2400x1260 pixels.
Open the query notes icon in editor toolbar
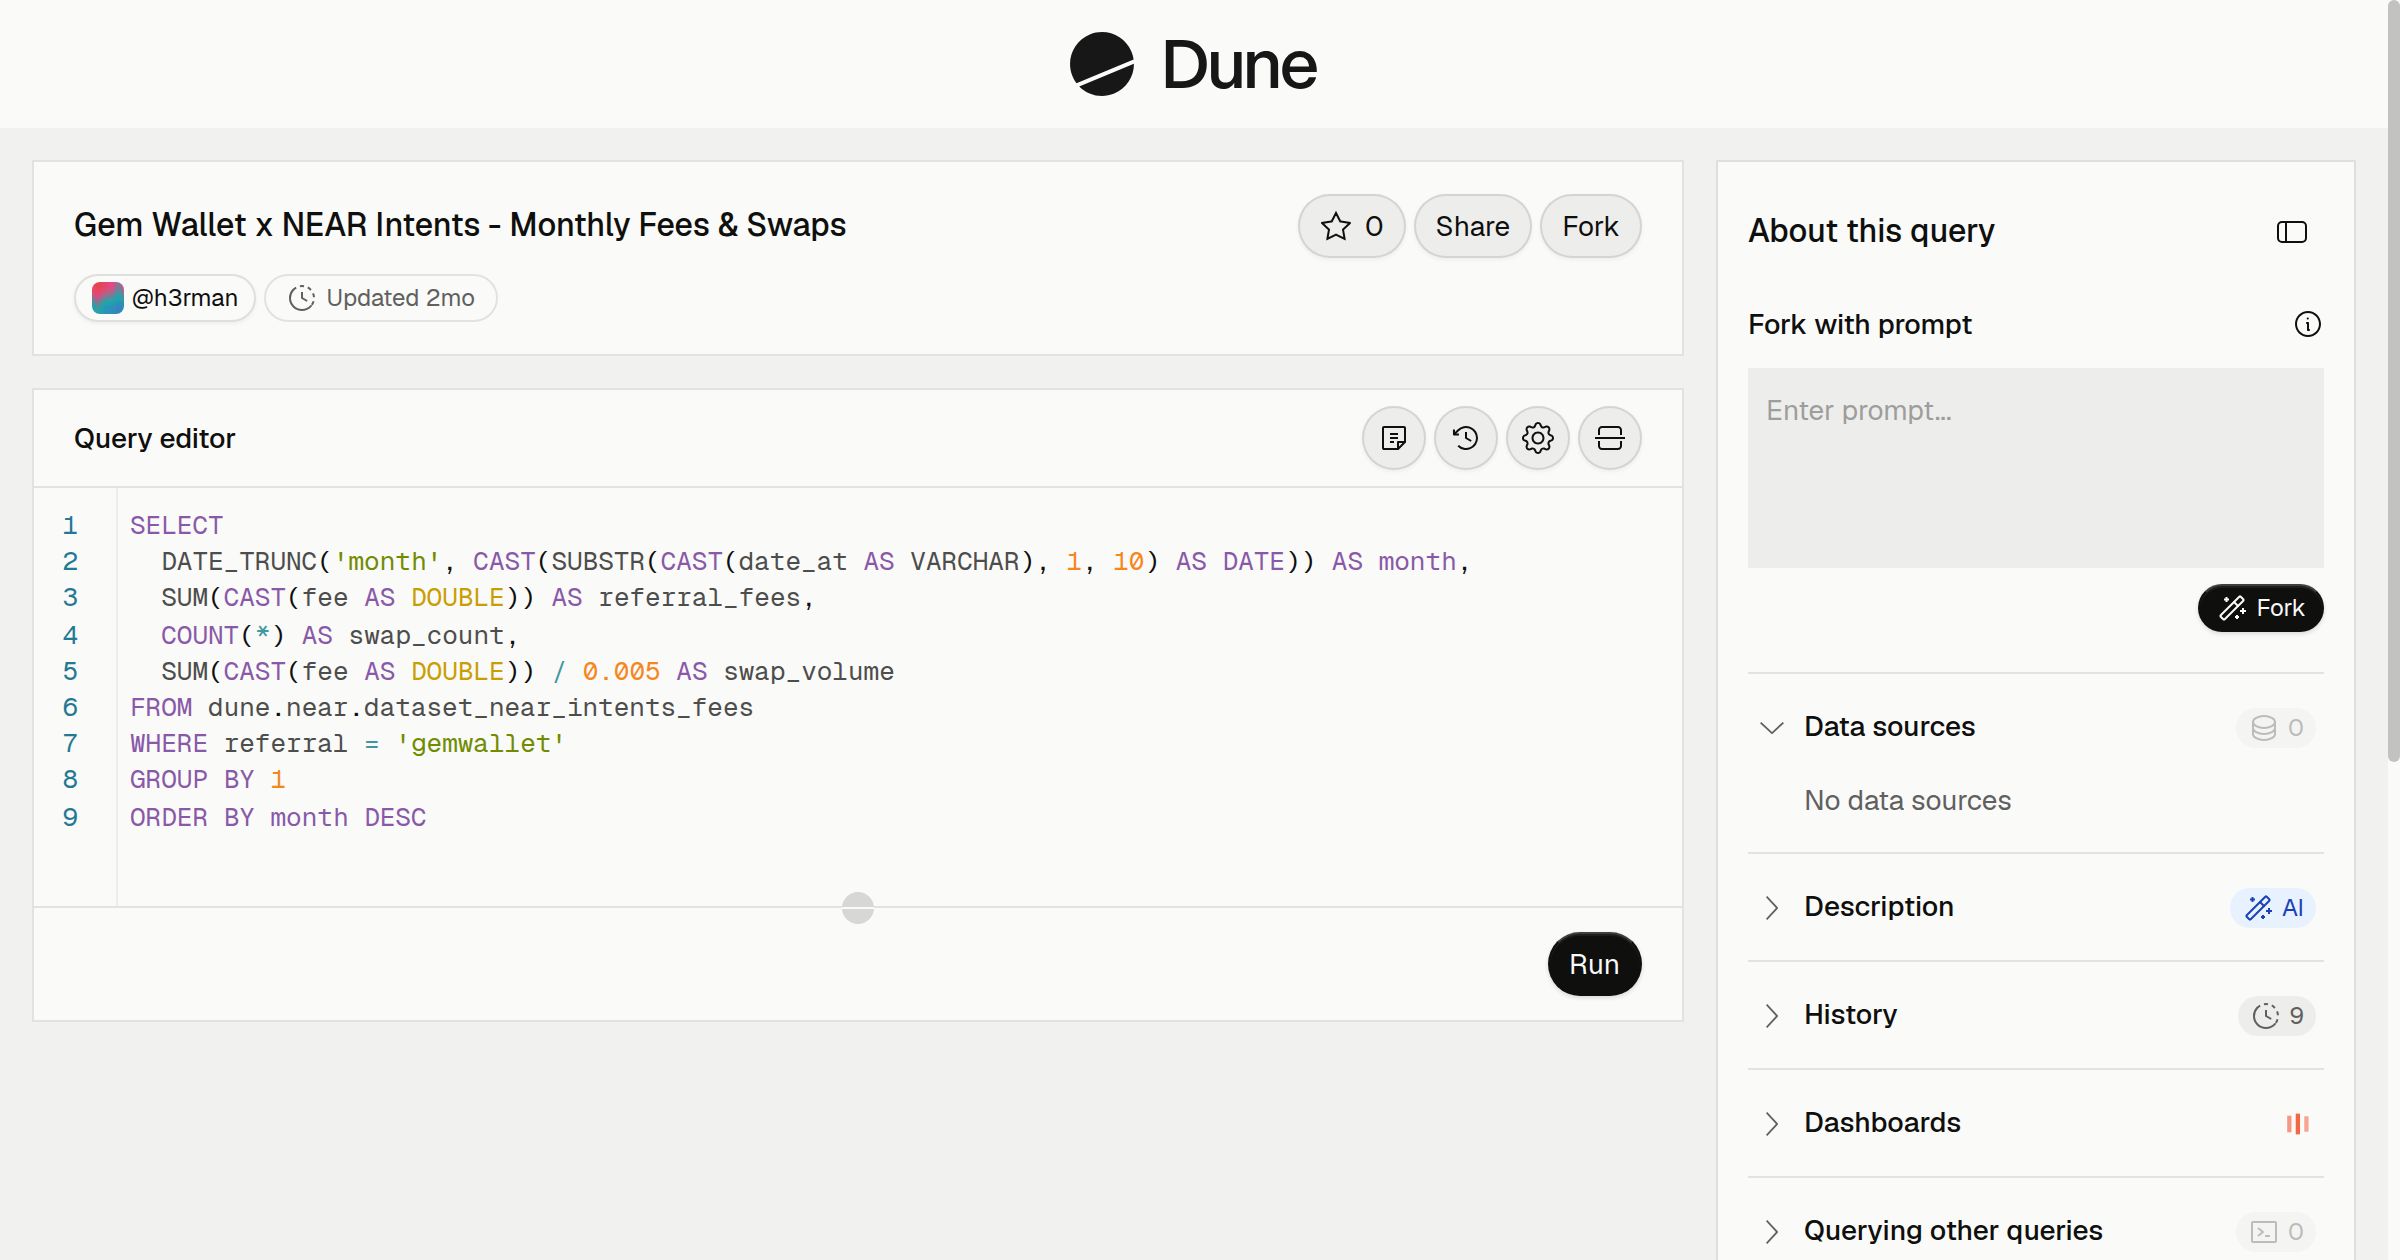pyautogui.click(x=1394, y=438)
